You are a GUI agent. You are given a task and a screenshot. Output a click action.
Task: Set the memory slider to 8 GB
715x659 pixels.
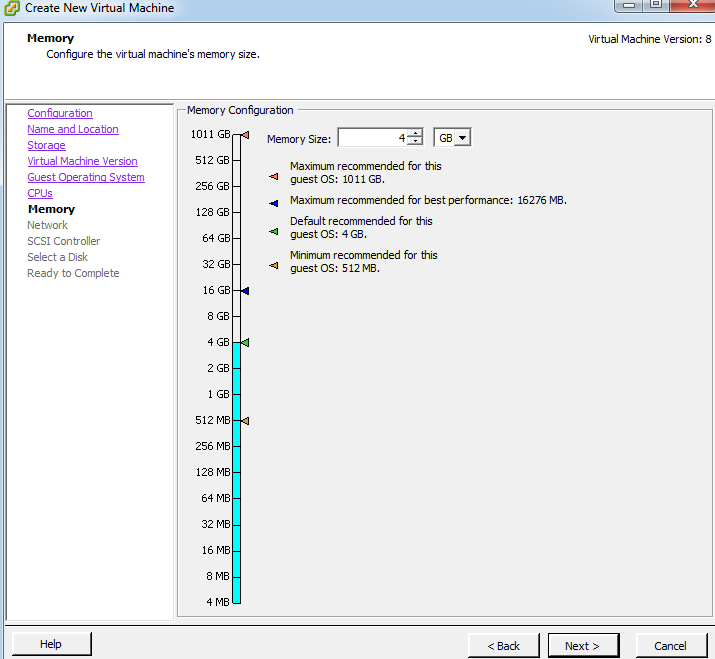click(236, 317)
